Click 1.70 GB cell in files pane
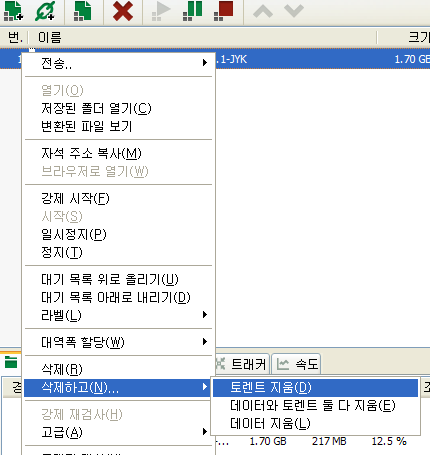Screen dimensions: 430x455 click(x=268, y=441)
